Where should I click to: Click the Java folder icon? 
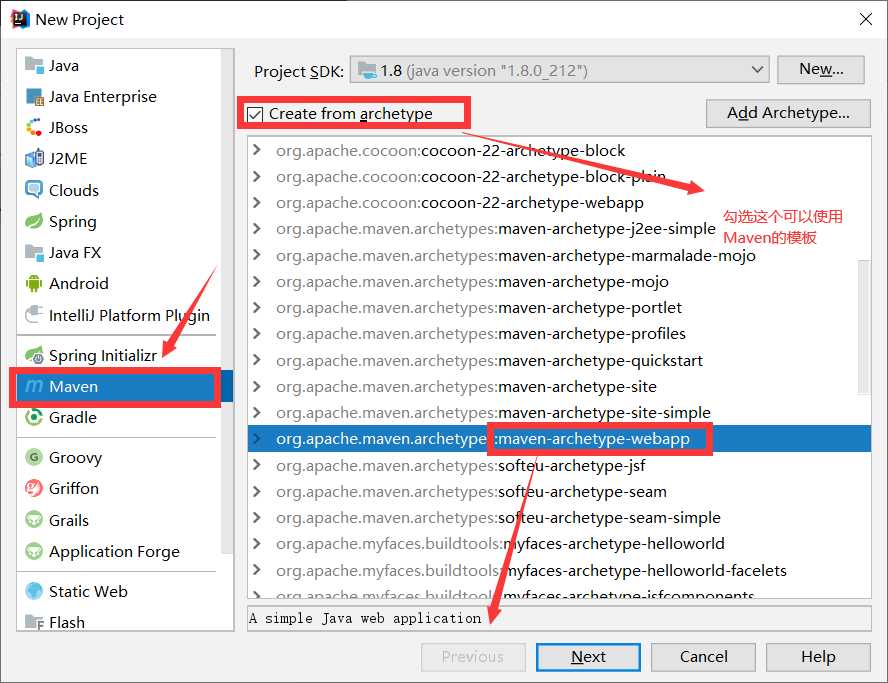pyautogui.click(x=34, y=66)
